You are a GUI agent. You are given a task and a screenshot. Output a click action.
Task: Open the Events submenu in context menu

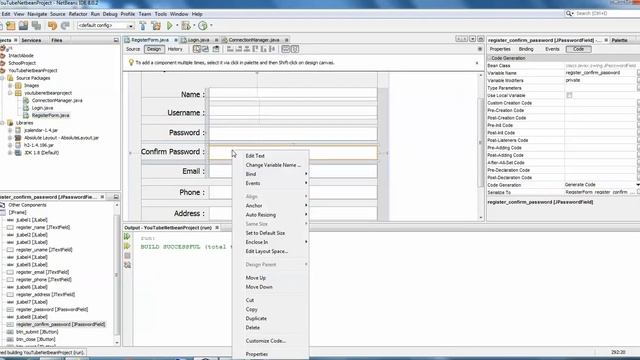click(271, 183)
